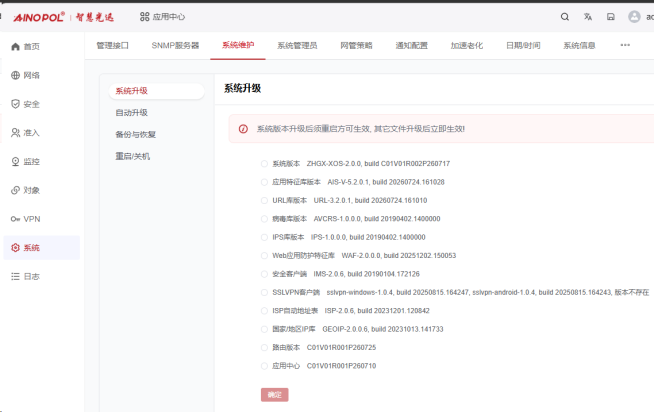654x412 pixels.
Task: Go to 首页 home in sidebar
Action: pos(25,46)
